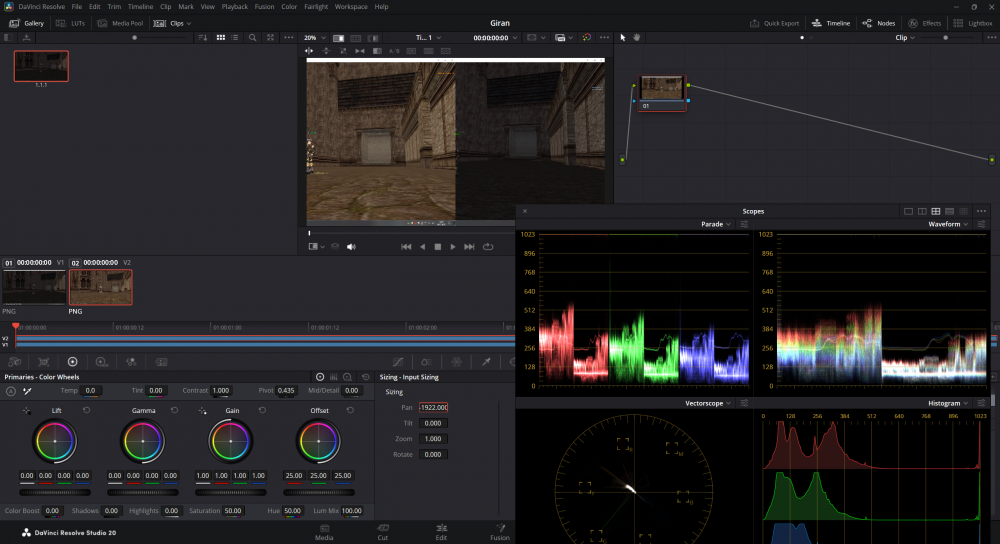Open the viewer zoom 20% dropdown
1000x544 pixels.
pos(314,38)
